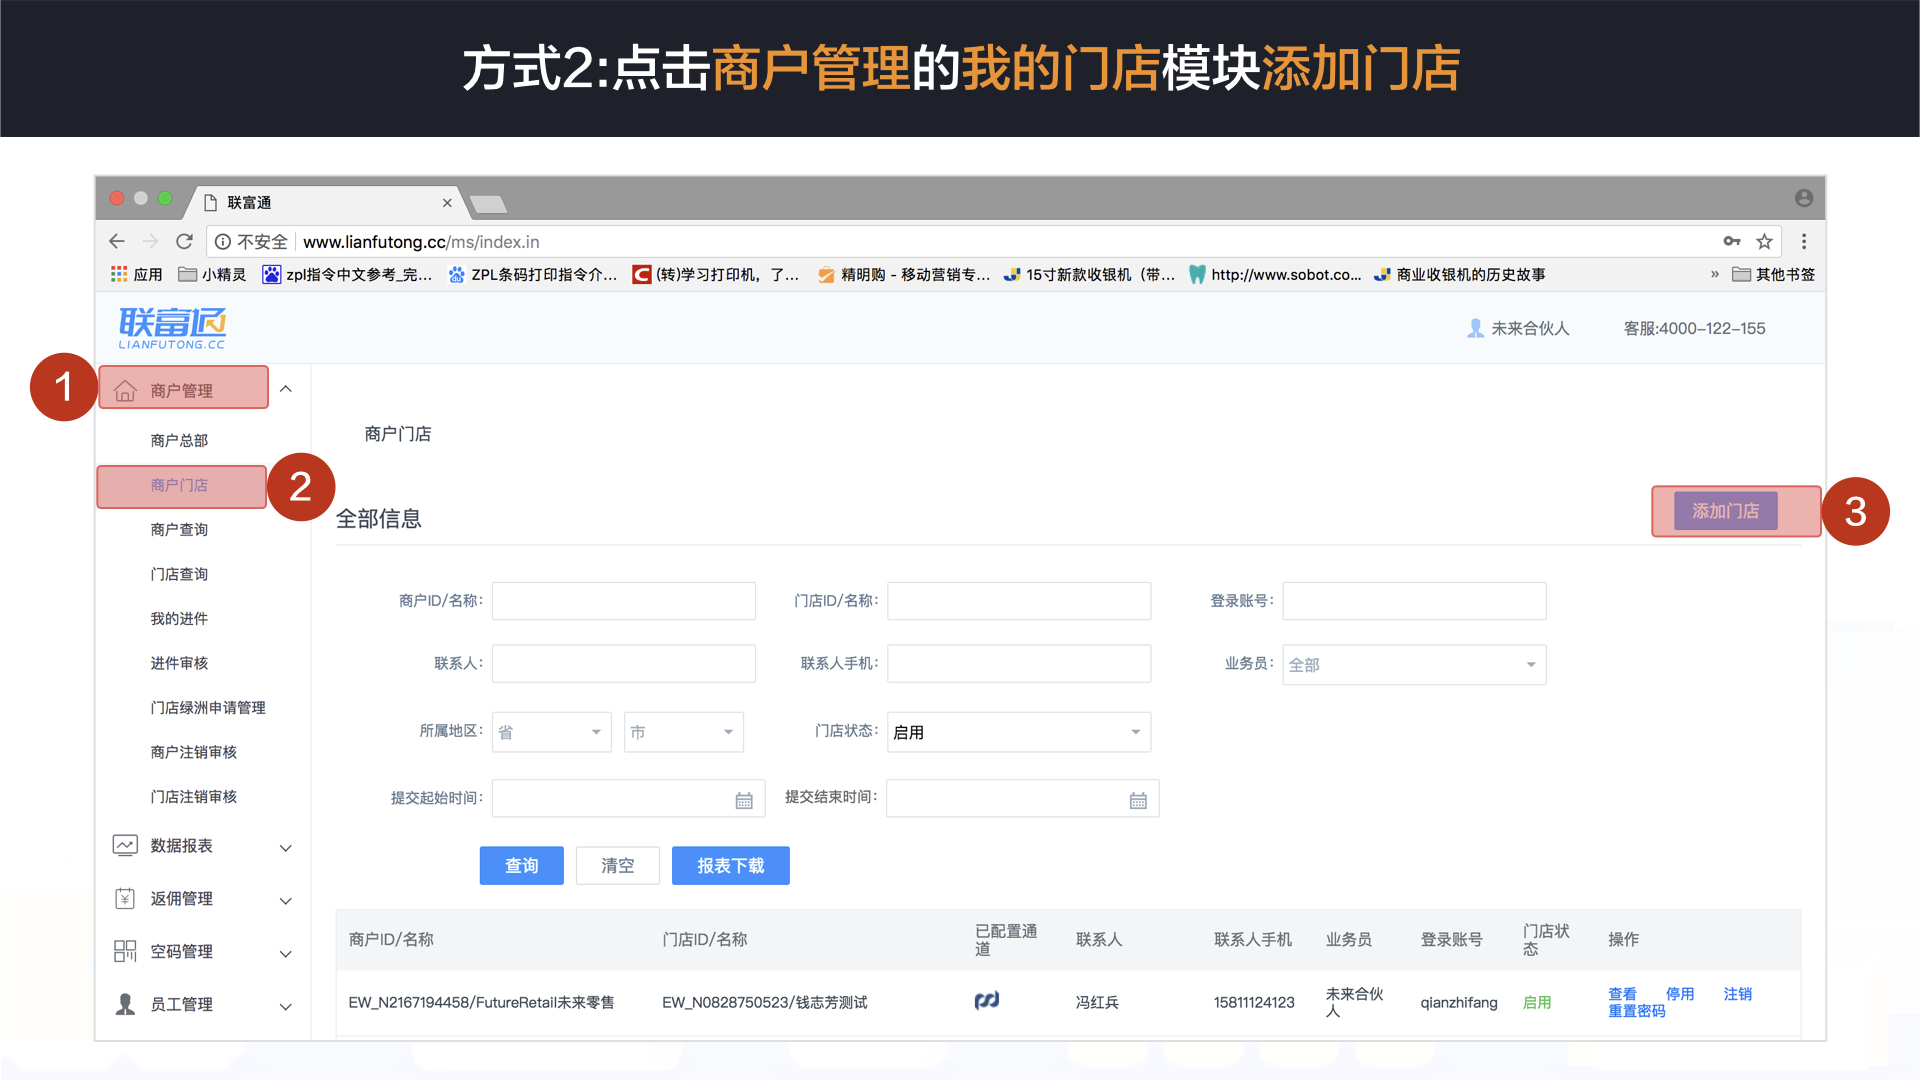The width and height of the screenshot is (1920, 1080).
Task: Select 门店注销审核 in the sidebar
Action: coord(194,796)
